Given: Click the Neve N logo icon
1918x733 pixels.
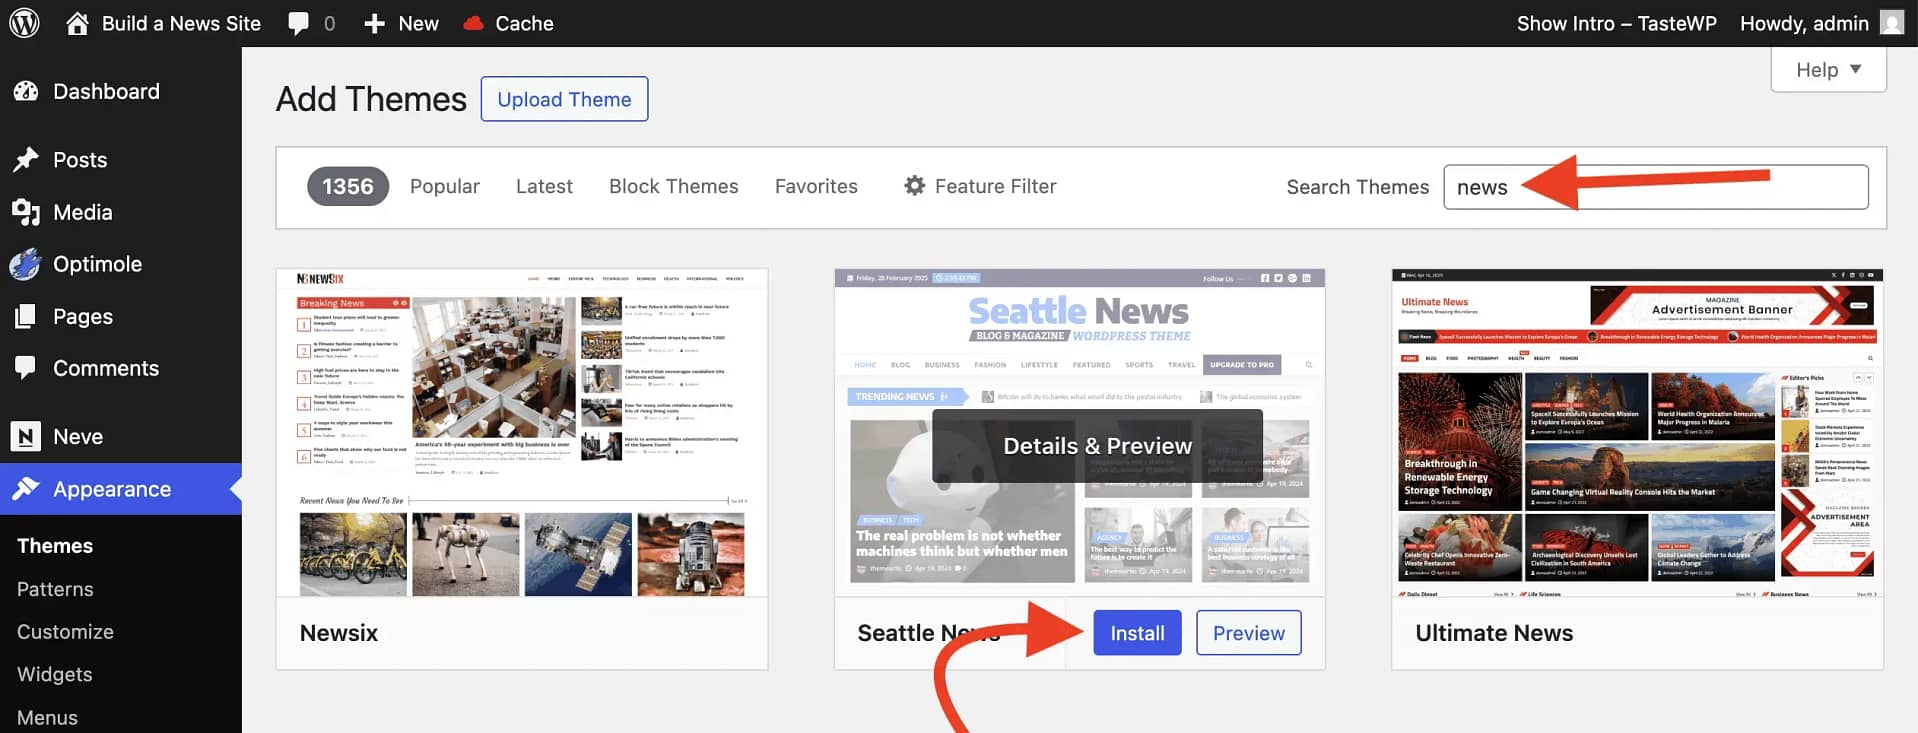Looking at the screenshot, I should click(x=25, y=436).
